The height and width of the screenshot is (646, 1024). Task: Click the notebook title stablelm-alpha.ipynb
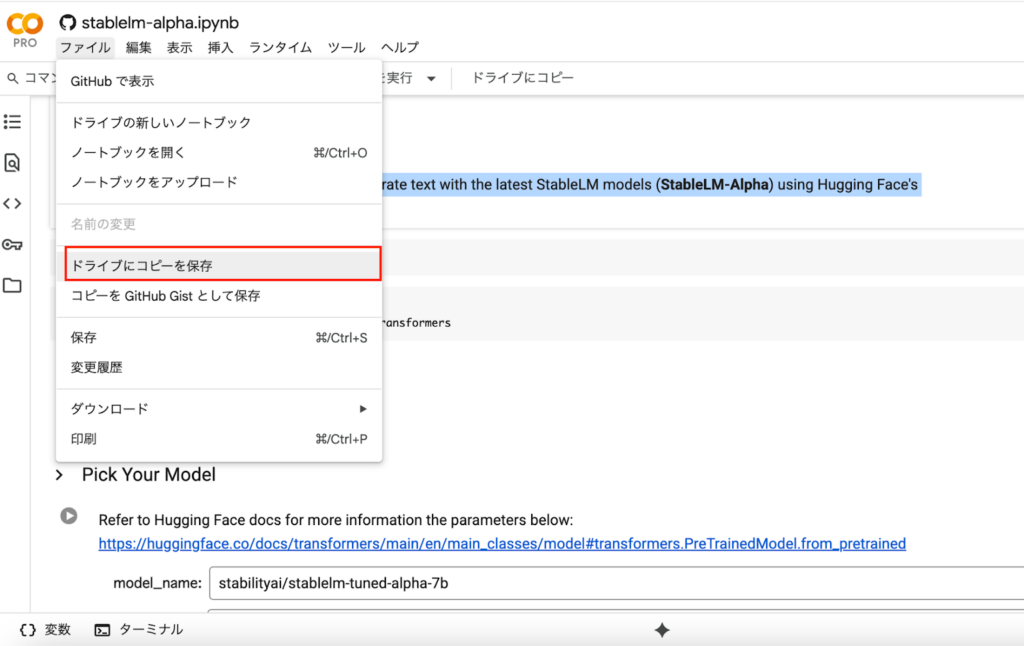pyautogui.click(x=160, y=23)
